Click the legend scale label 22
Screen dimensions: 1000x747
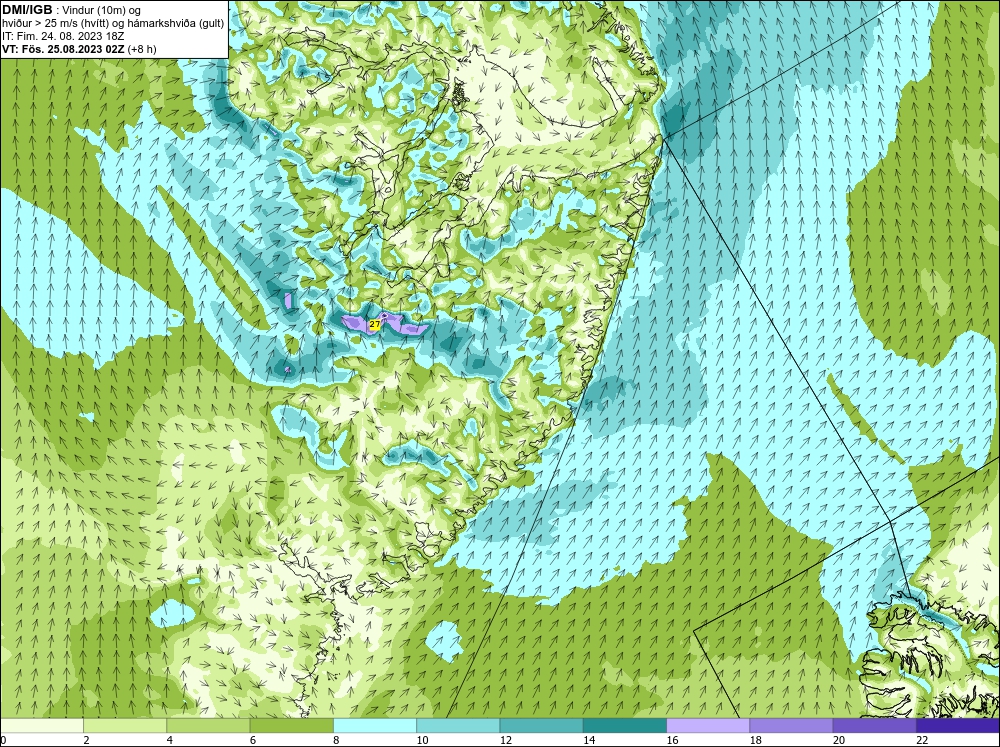coord(922,740)
